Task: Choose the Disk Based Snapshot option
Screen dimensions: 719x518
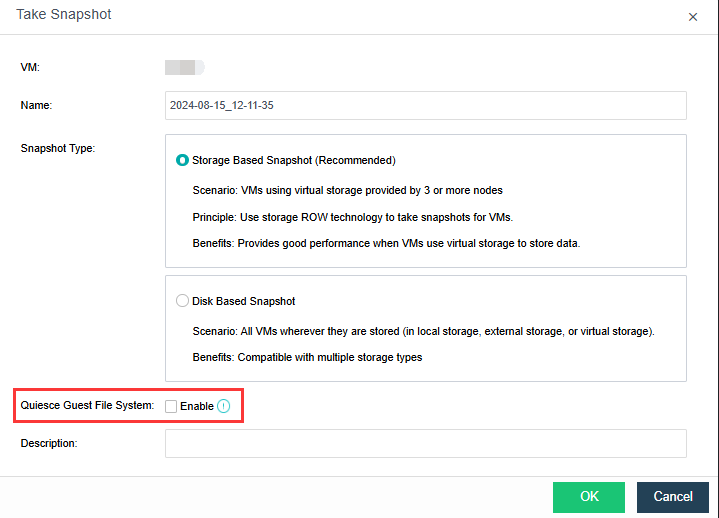Action: (x=182, y=300)
